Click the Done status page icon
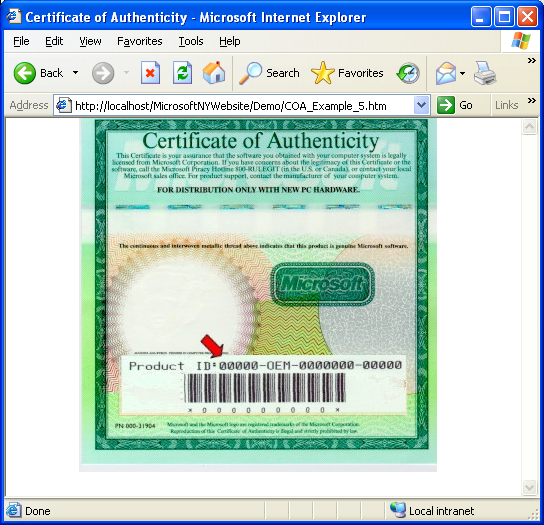Viewport: 544px width, 525px height. click(x=14, y=510)
